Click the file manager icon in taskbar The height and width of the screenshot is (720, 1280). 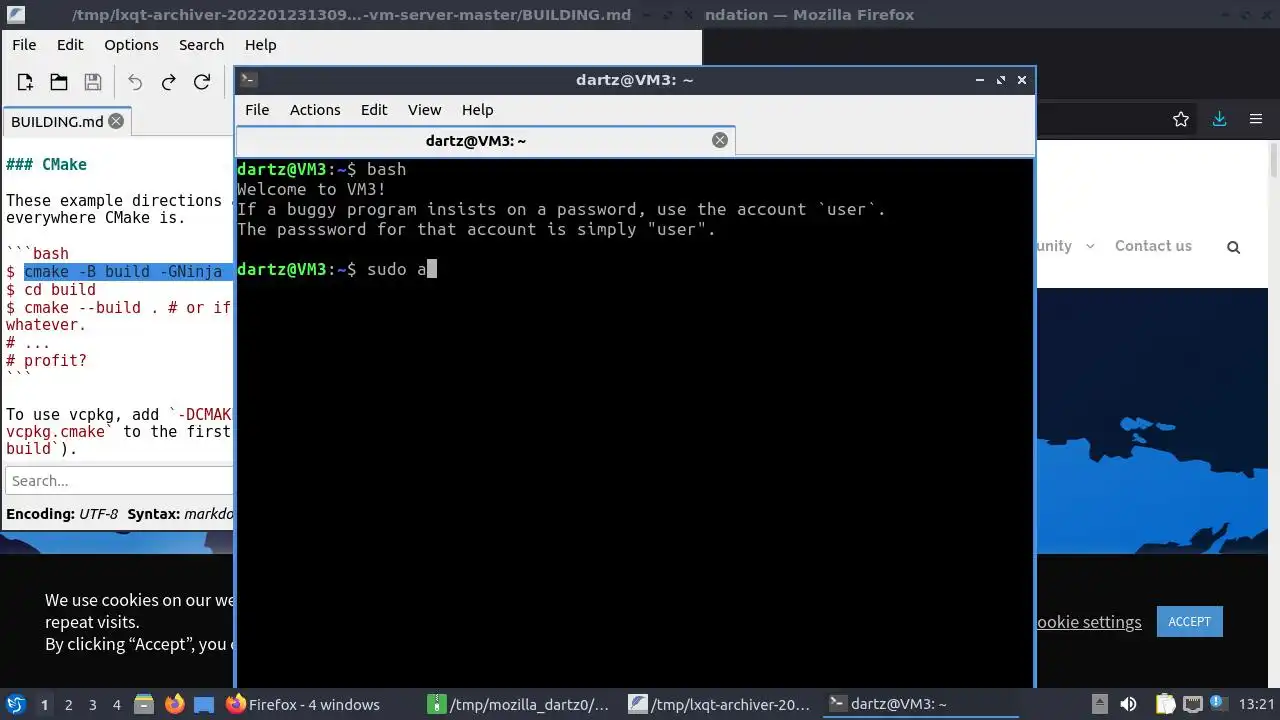(x=142, y=704)
